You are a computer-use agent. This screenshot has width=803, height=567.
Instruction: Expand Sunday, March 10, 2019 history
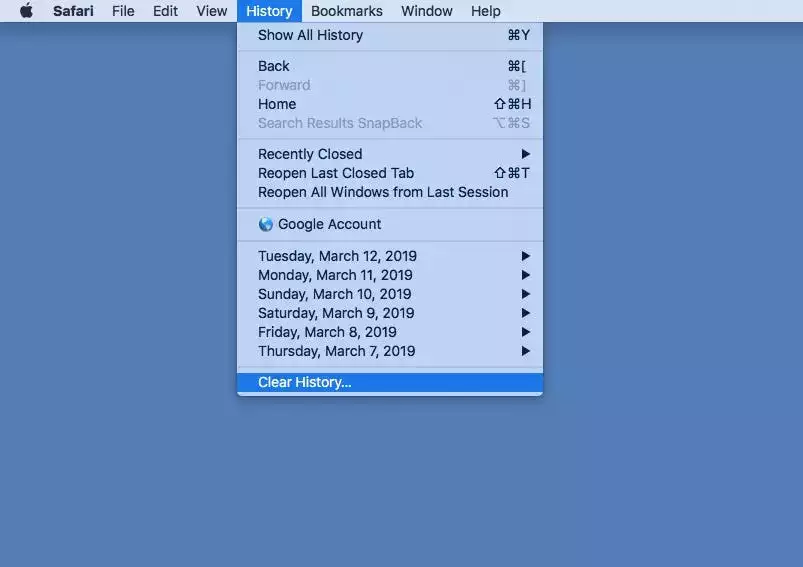coord(390,294)
